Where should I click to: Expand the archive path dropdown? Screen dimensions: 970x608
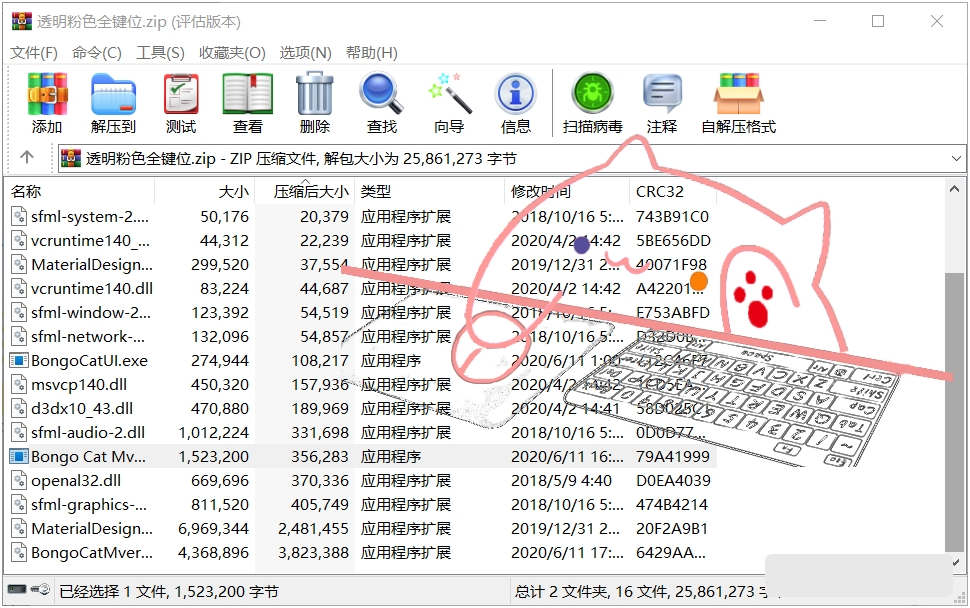[x=956, y=158]
